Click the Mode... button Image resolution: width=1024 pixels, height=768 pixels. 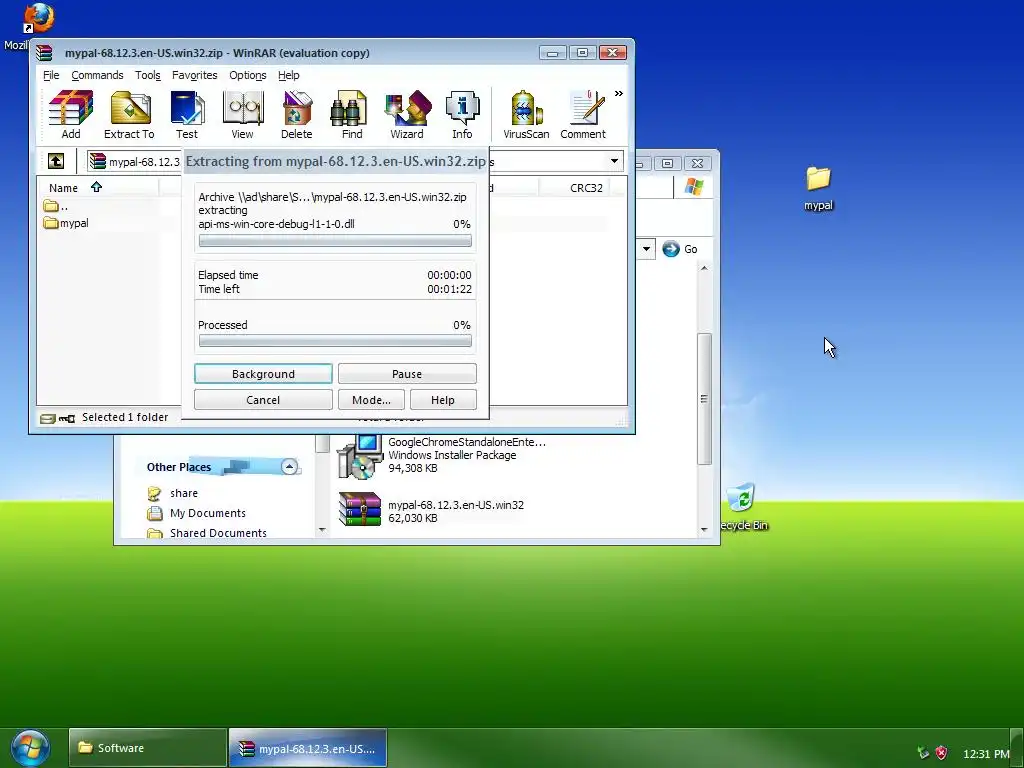coord(371,400)
